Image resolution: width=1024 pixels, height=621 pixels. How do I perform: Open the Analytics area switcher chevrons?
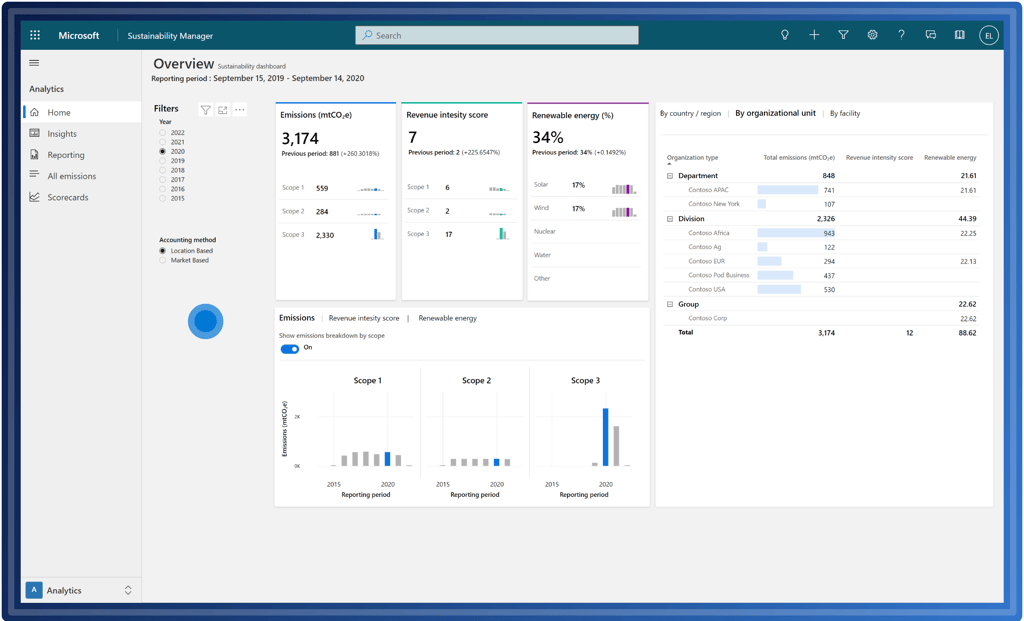(x=128, y=590)
